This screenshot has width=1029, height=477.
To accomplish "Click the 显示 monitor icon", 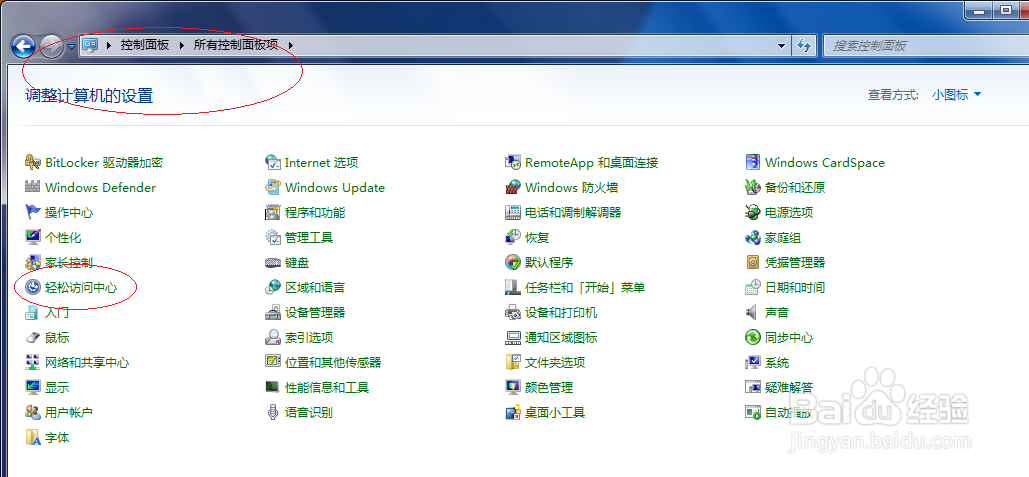I will [33, 387].
